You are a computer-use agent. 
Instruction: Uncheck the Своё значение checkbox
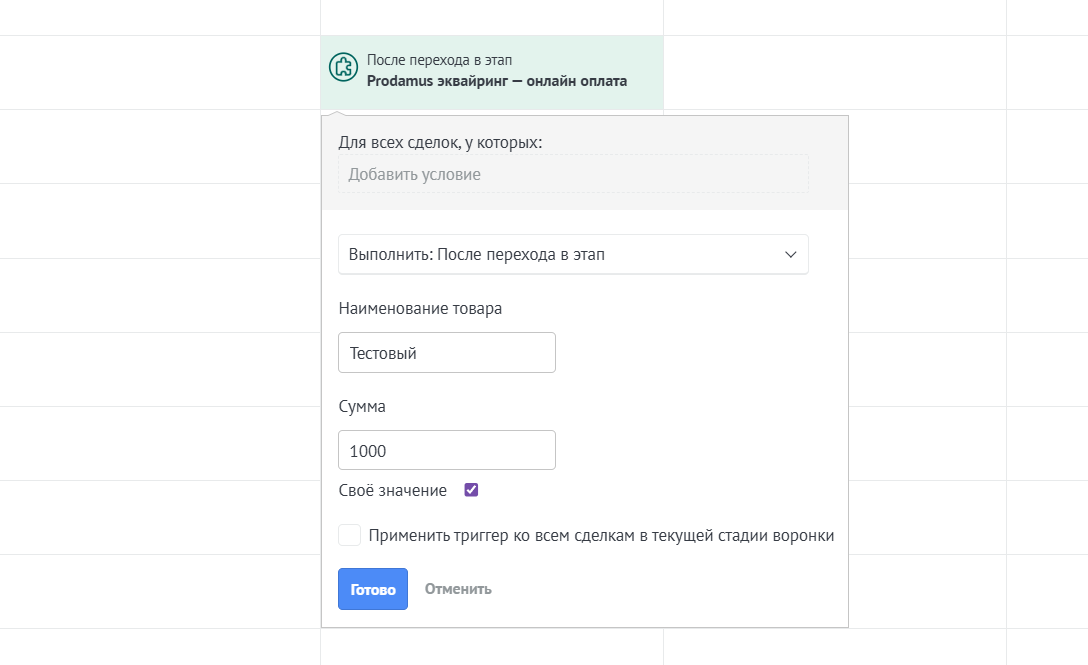[471, 490]
